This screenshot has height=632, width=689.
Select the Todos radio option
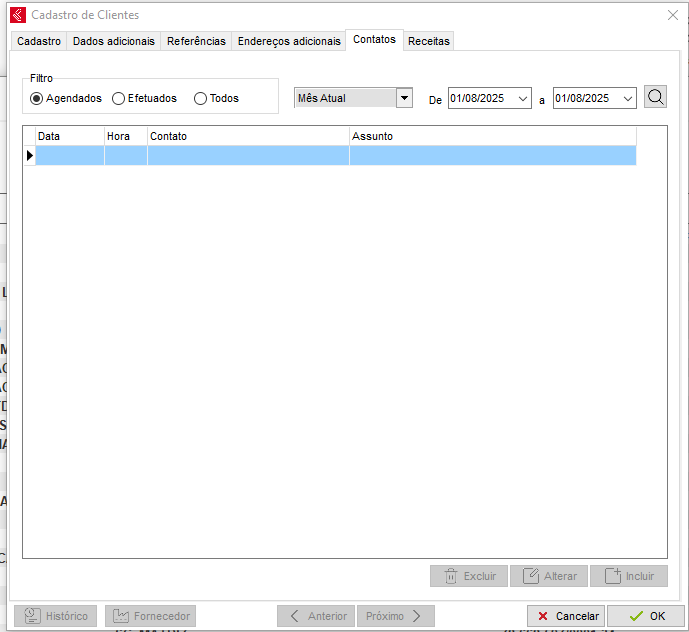click(201, 98)
